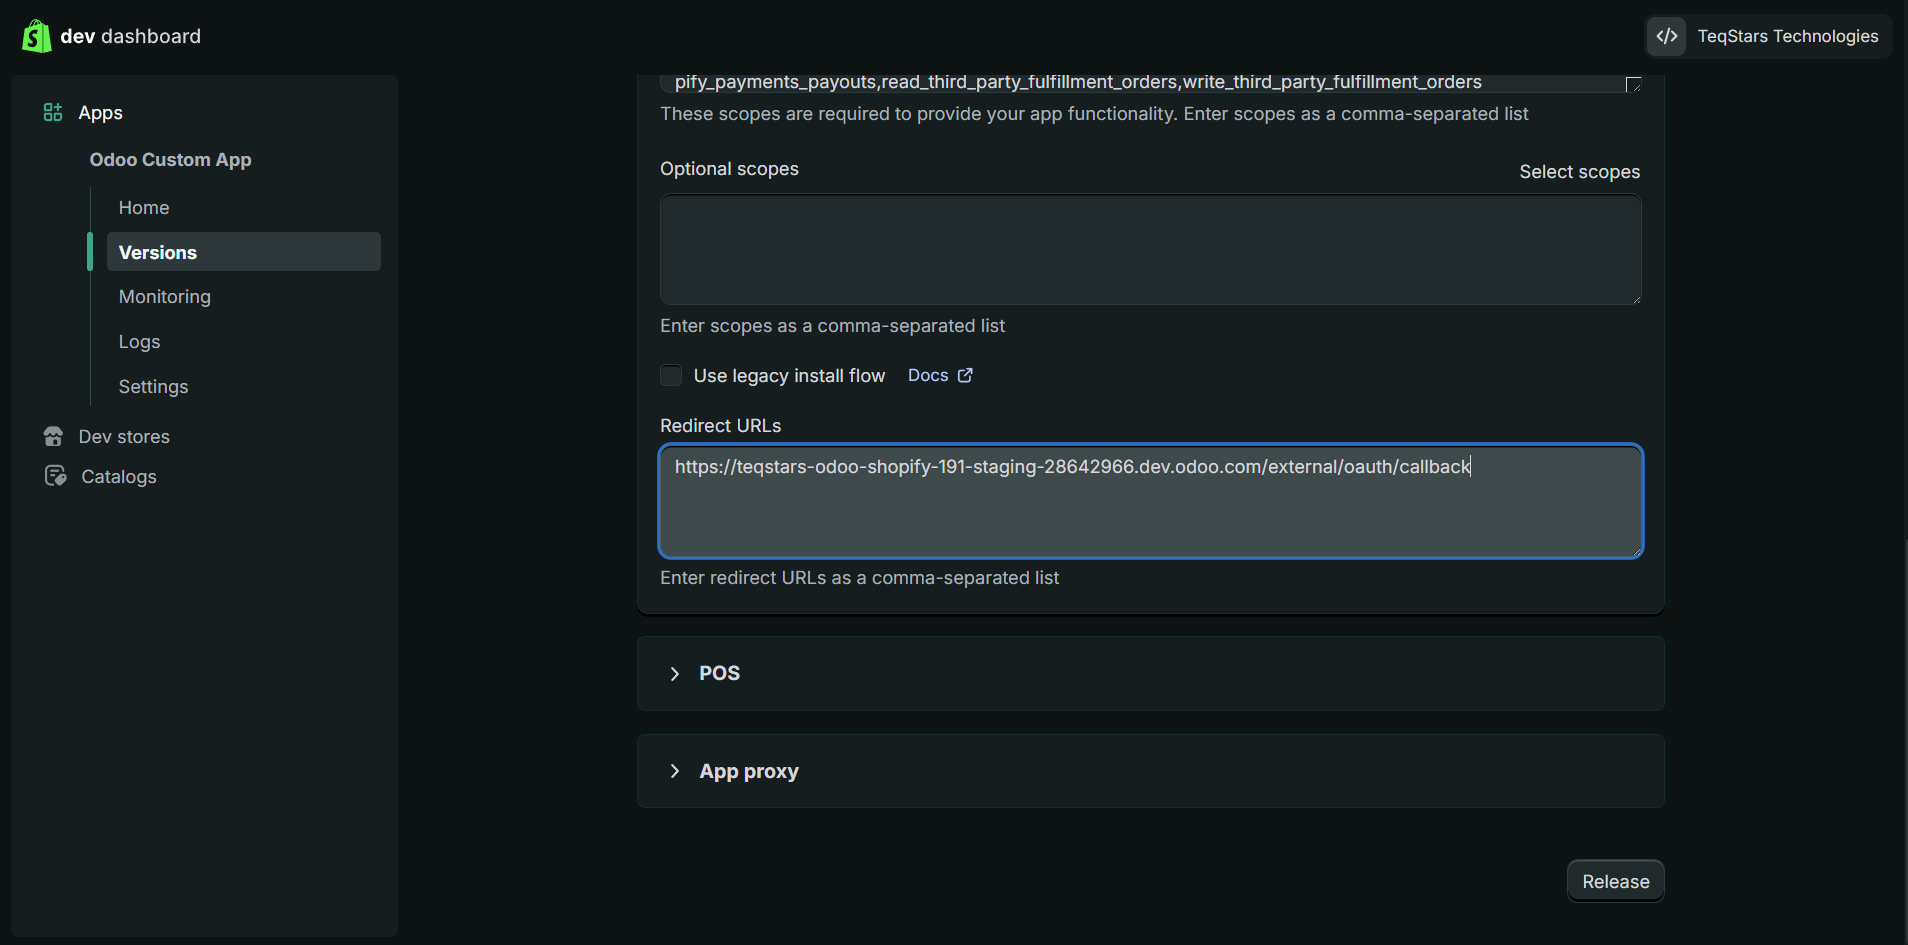Image resolution: width=1908 pixels, height=945 pixels.
Task: Click the Shopify bag logo icon
Action: pos(37,36)
